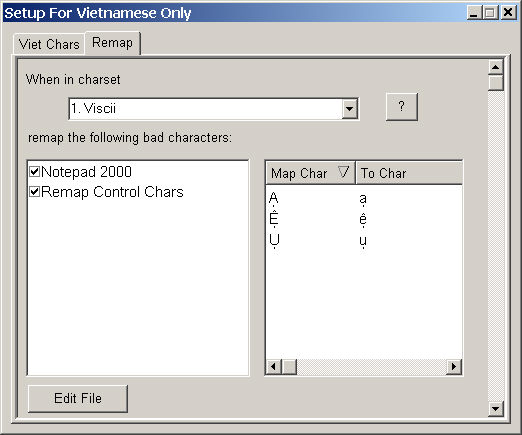Click the Edit File button

78,398
